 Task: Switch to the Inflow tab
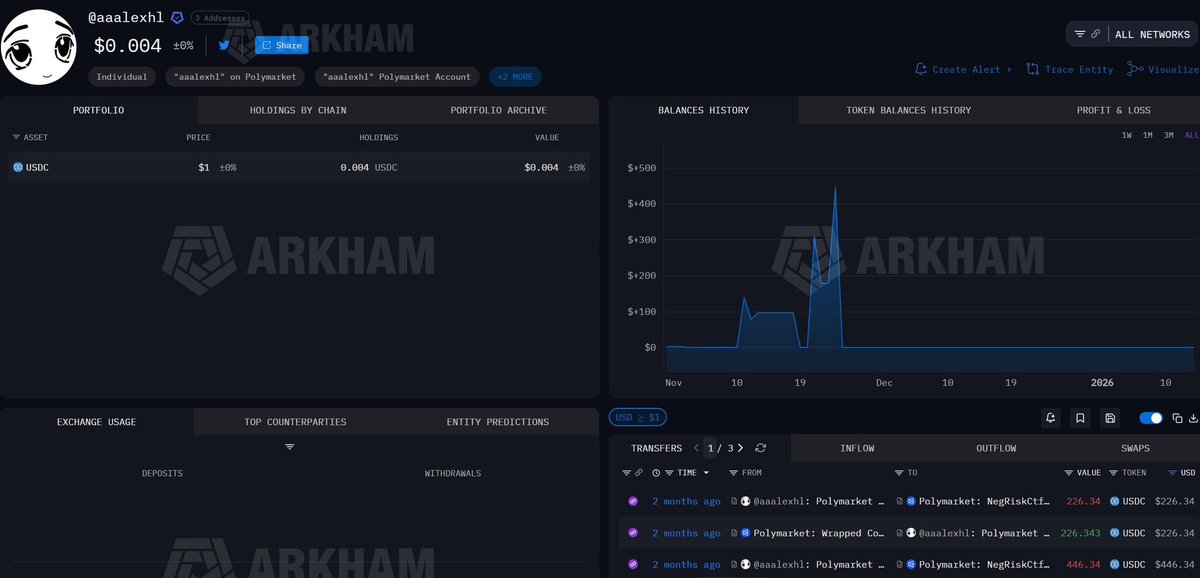click(x=857, y=448)
